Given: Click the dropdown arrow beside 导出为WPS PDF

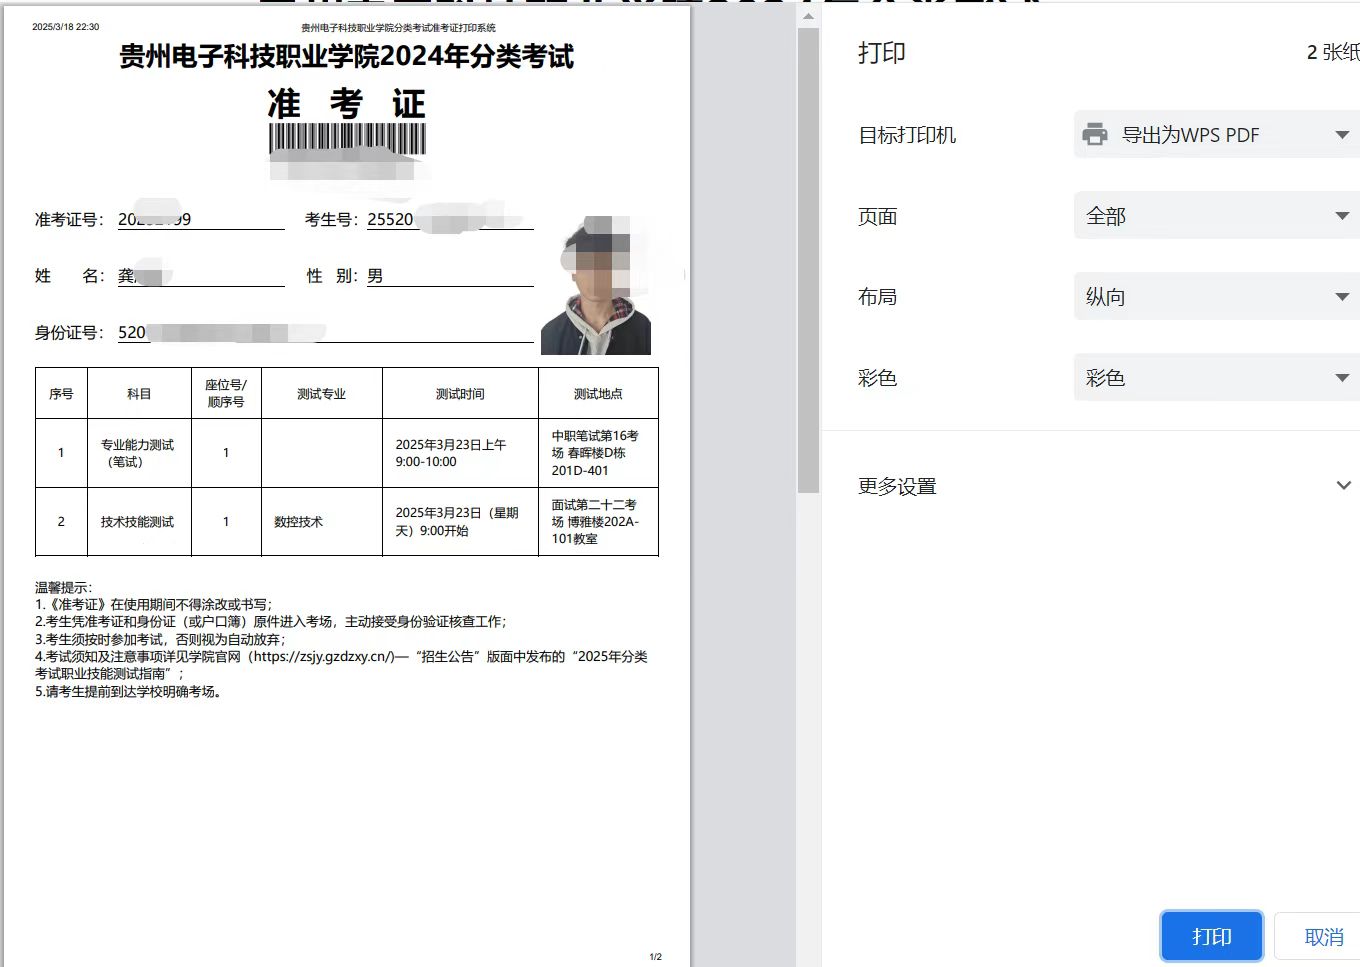Looking at the screenshot, I should tap(1342, 134).
